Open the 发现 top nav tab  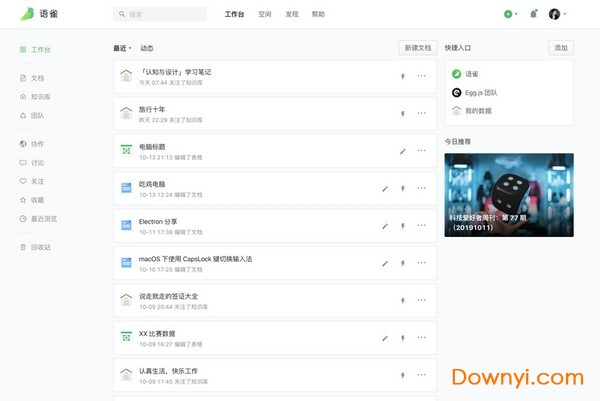coord(292,14)
